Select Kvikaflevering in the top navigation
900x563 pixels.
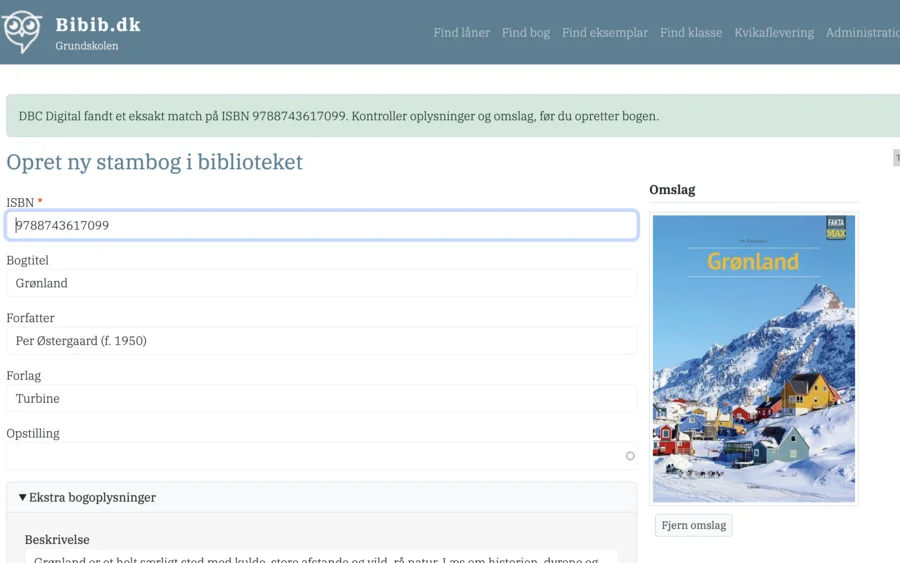coord(774,33)
